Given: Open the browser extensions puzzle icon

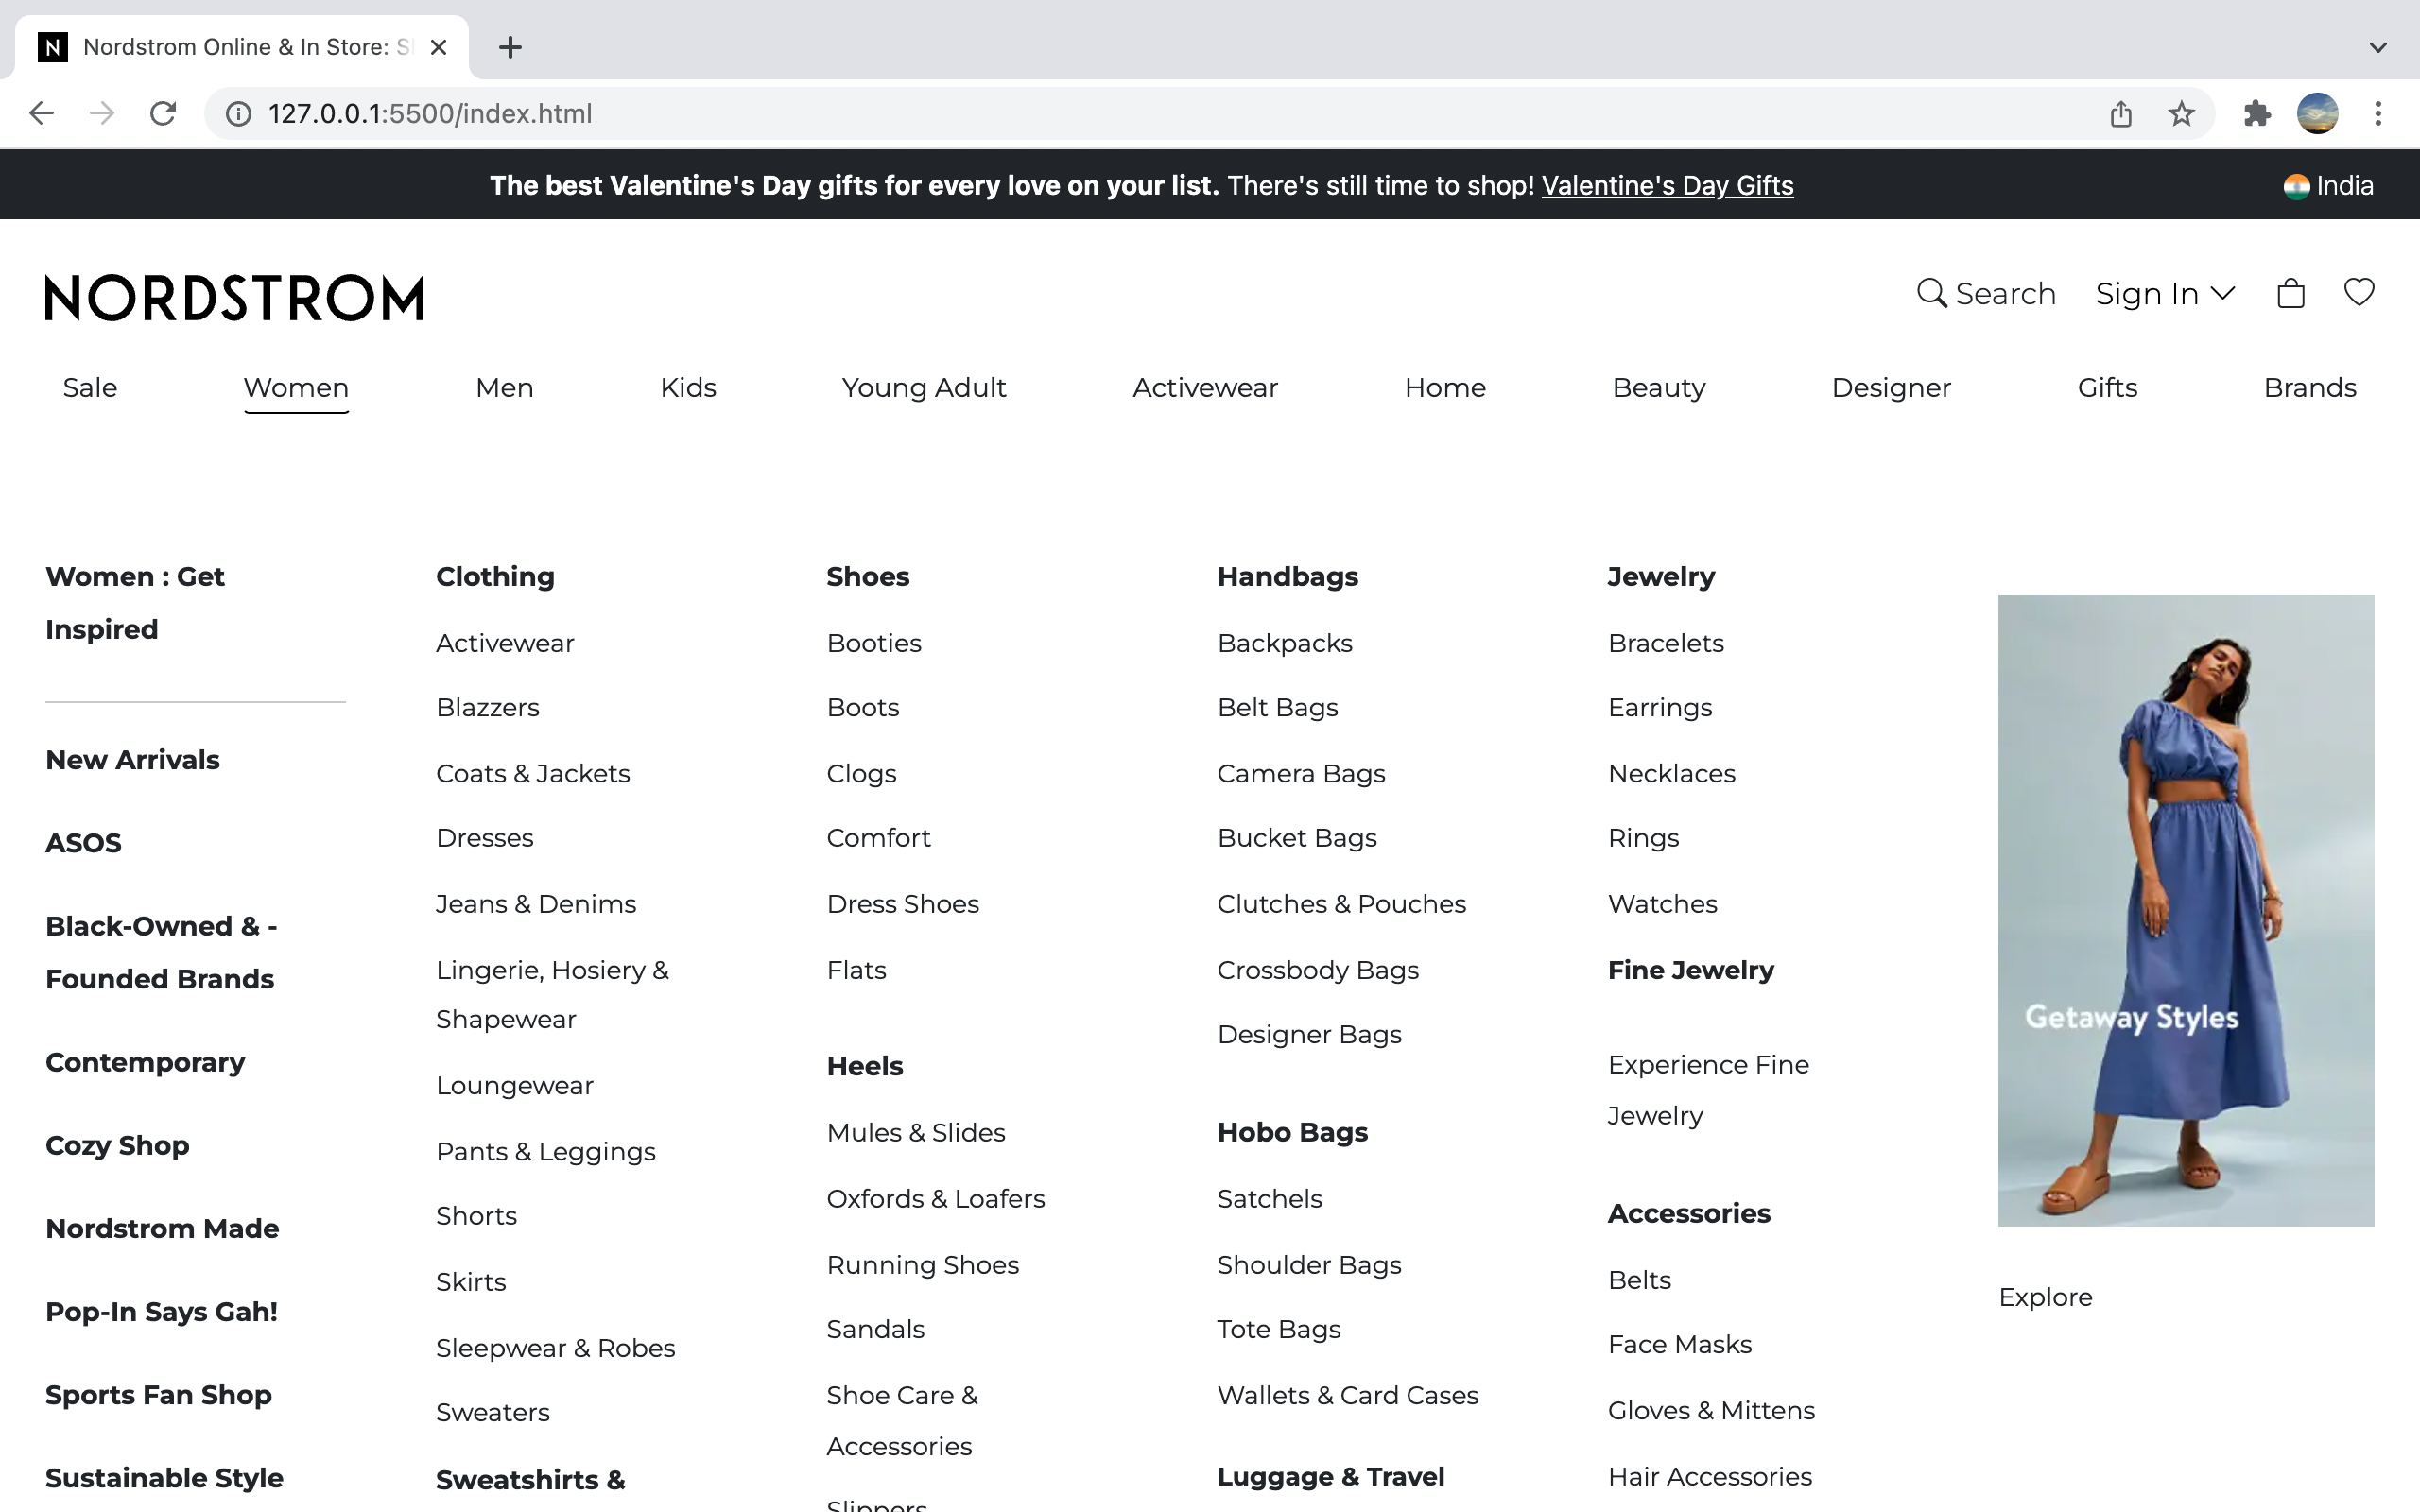Looking at the screenshot, I should coord(2256,113).
